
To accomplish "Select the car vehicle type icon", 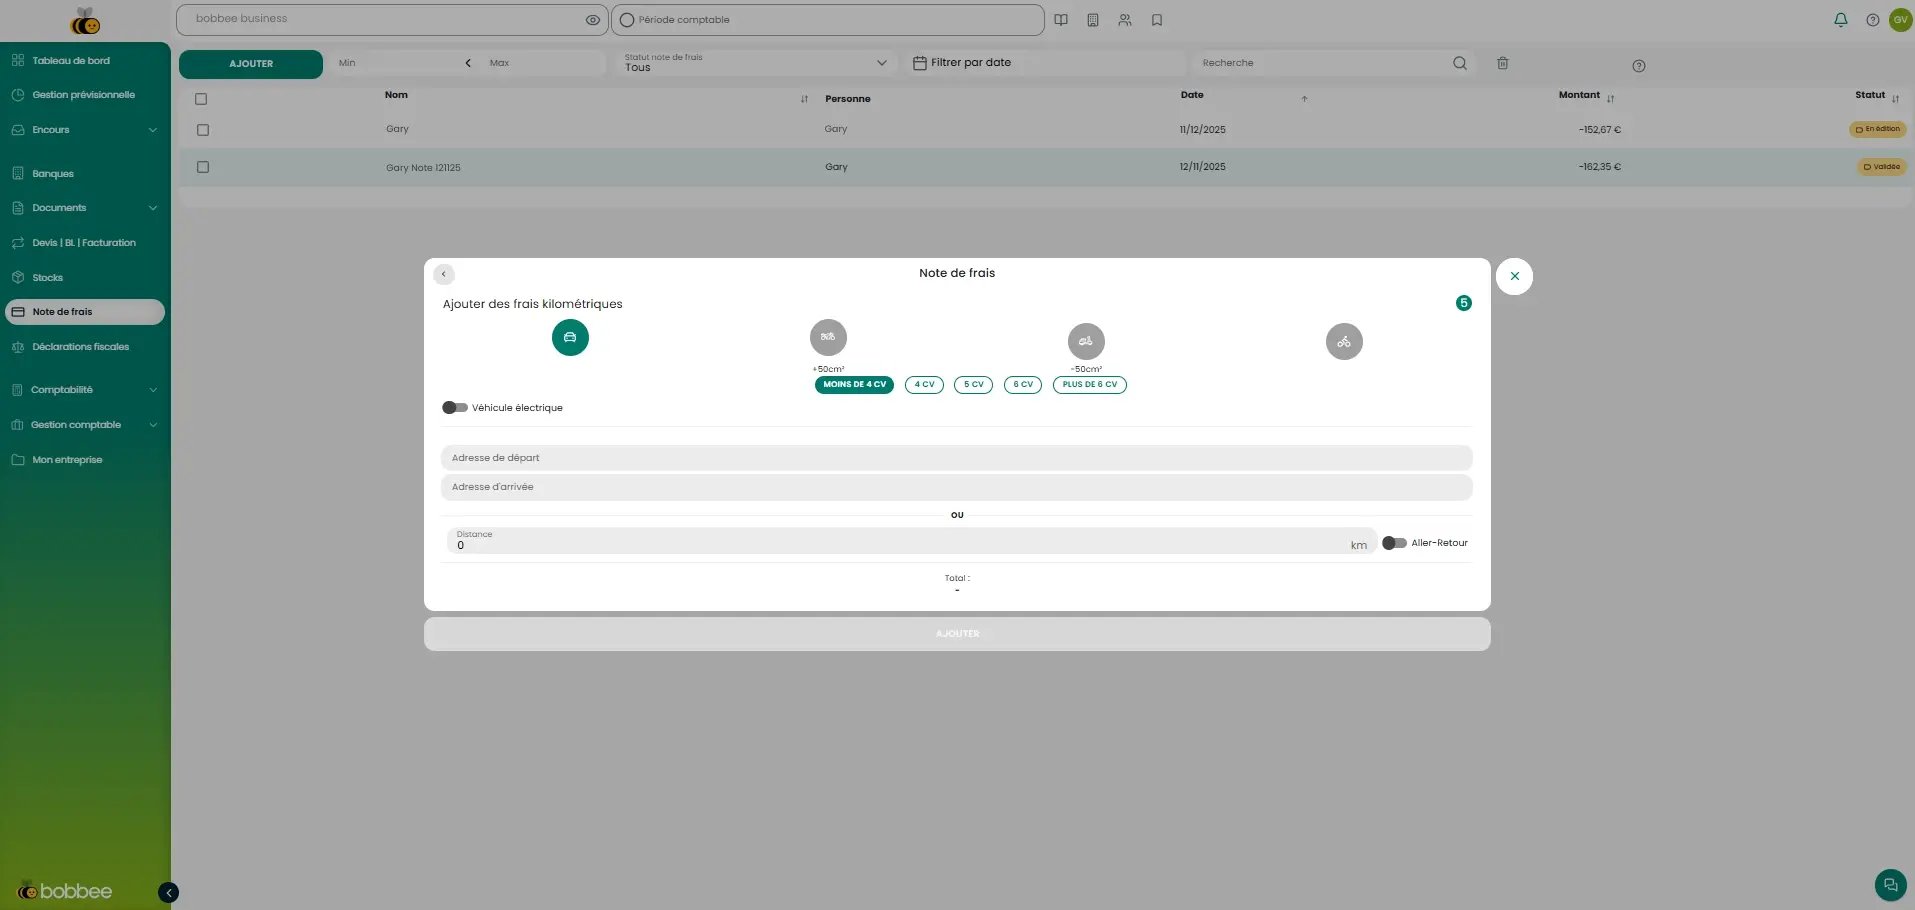I will 570,338.
